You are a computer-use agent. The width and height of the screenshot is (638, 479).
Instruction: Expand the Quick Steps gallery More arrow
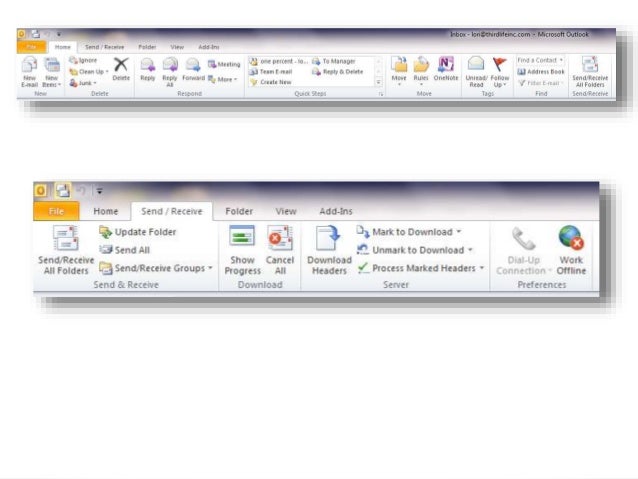(378, 82)
